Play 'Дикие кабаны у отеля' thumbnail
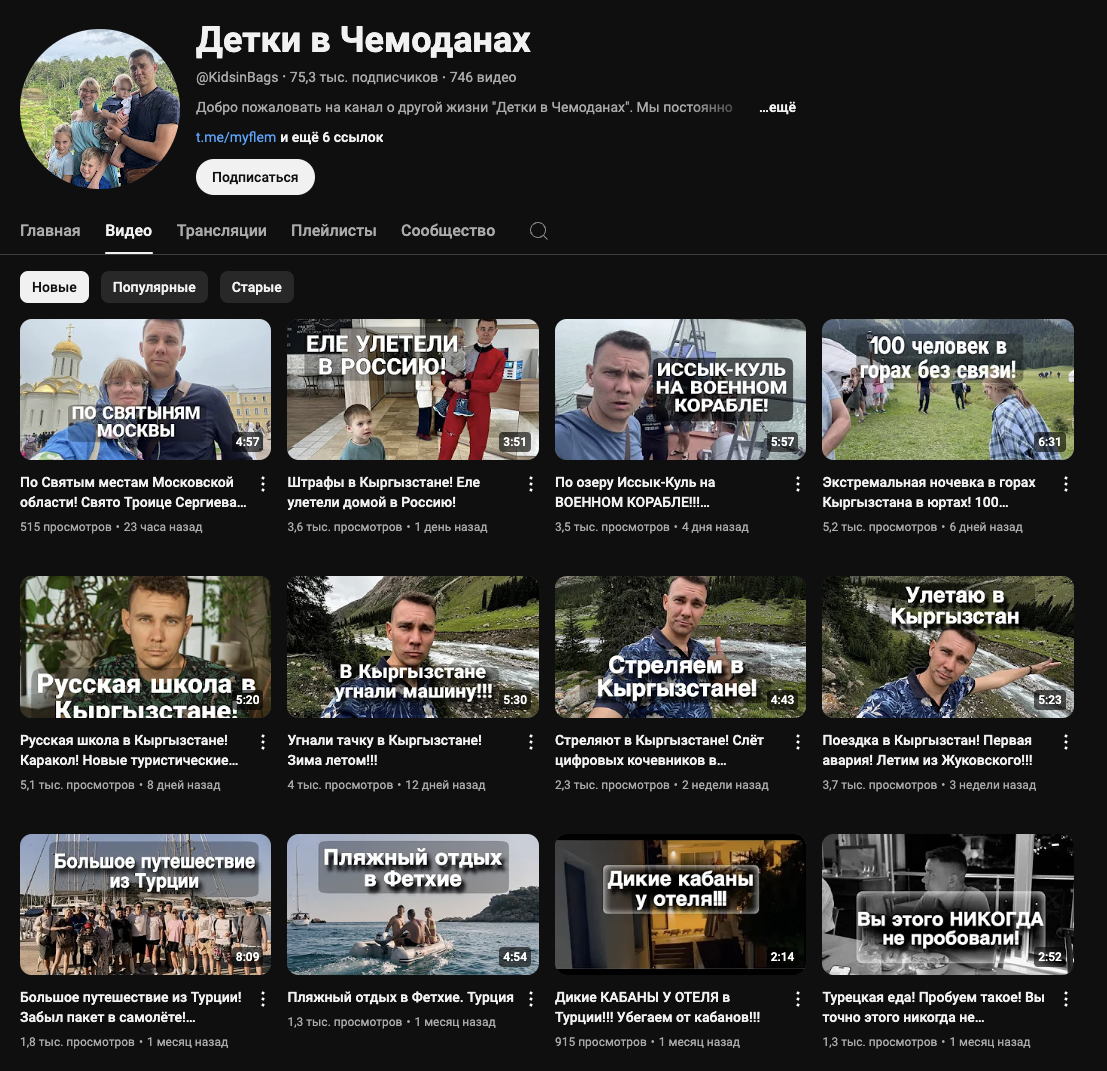1107x1071 pixels. coord(681,904)
